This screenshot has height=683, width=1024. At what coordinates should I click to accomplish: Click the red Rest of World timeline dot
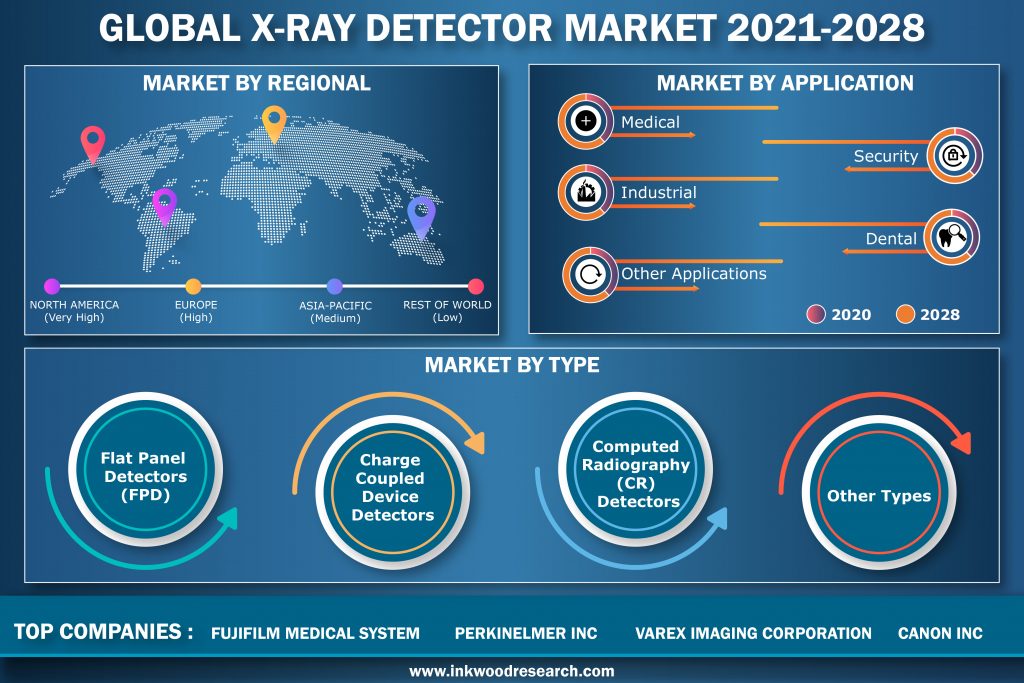[x=476, y=286]
